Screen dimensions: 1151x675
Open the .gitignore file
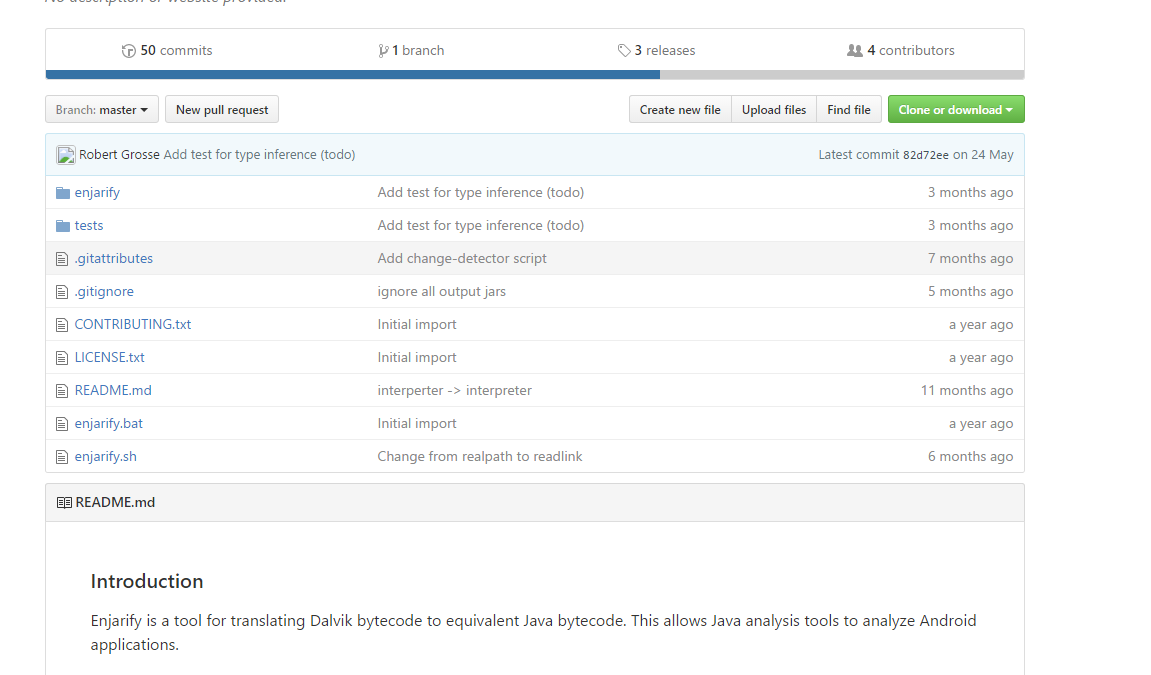(104, 291)
